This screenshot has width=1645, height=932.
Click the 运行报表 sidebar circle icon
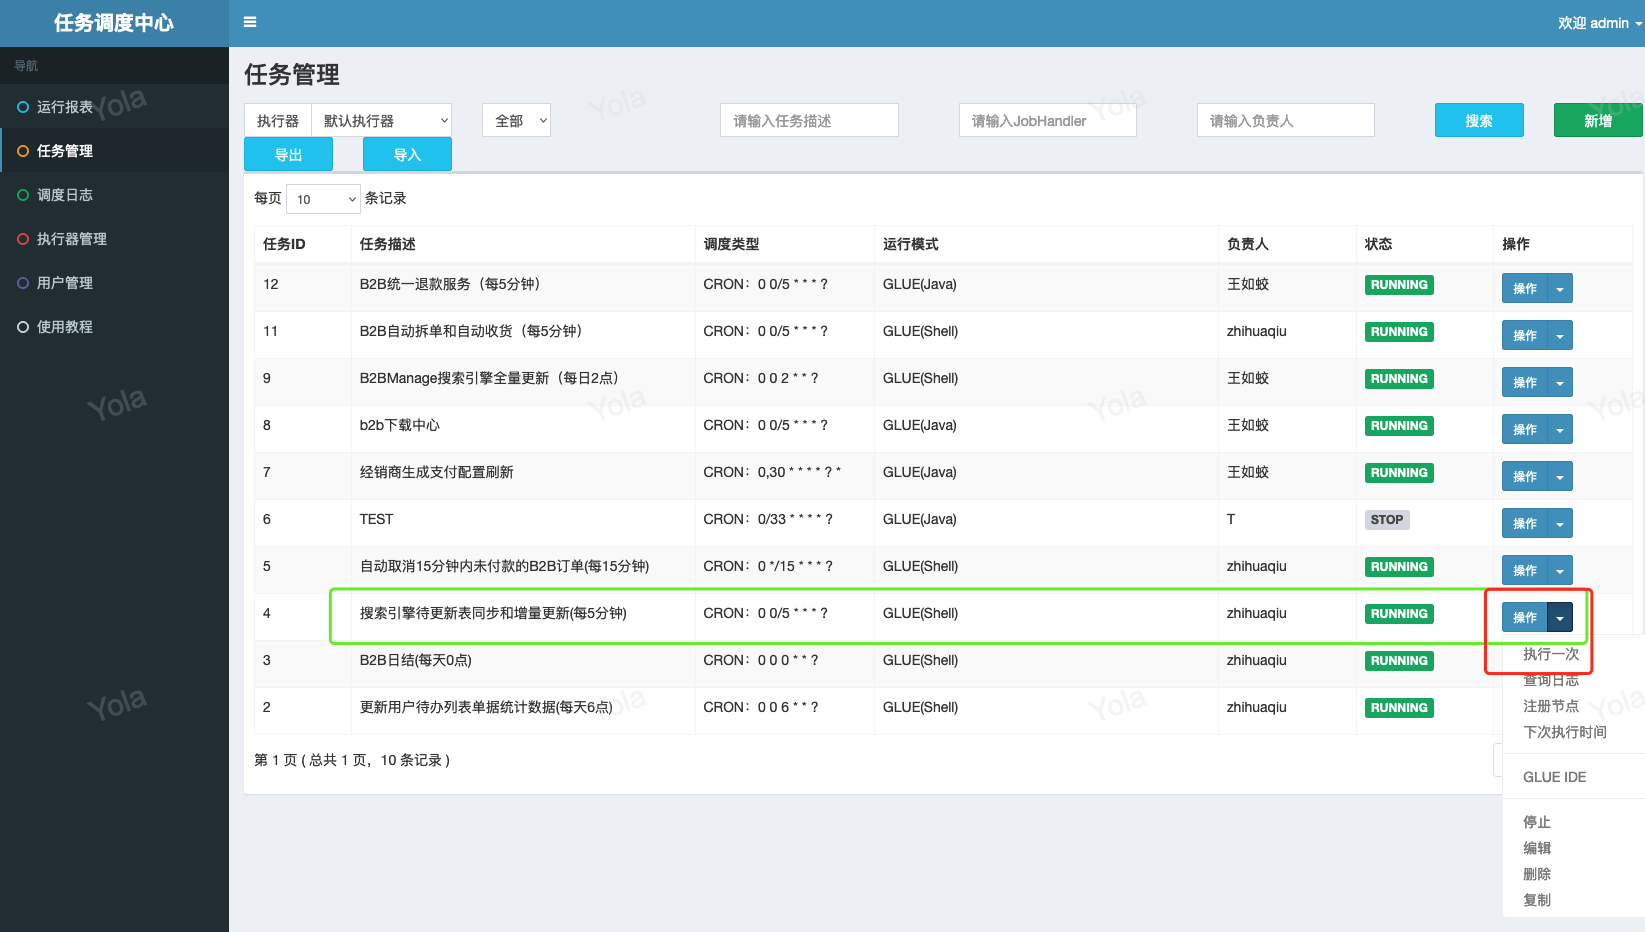pos(23,107)
